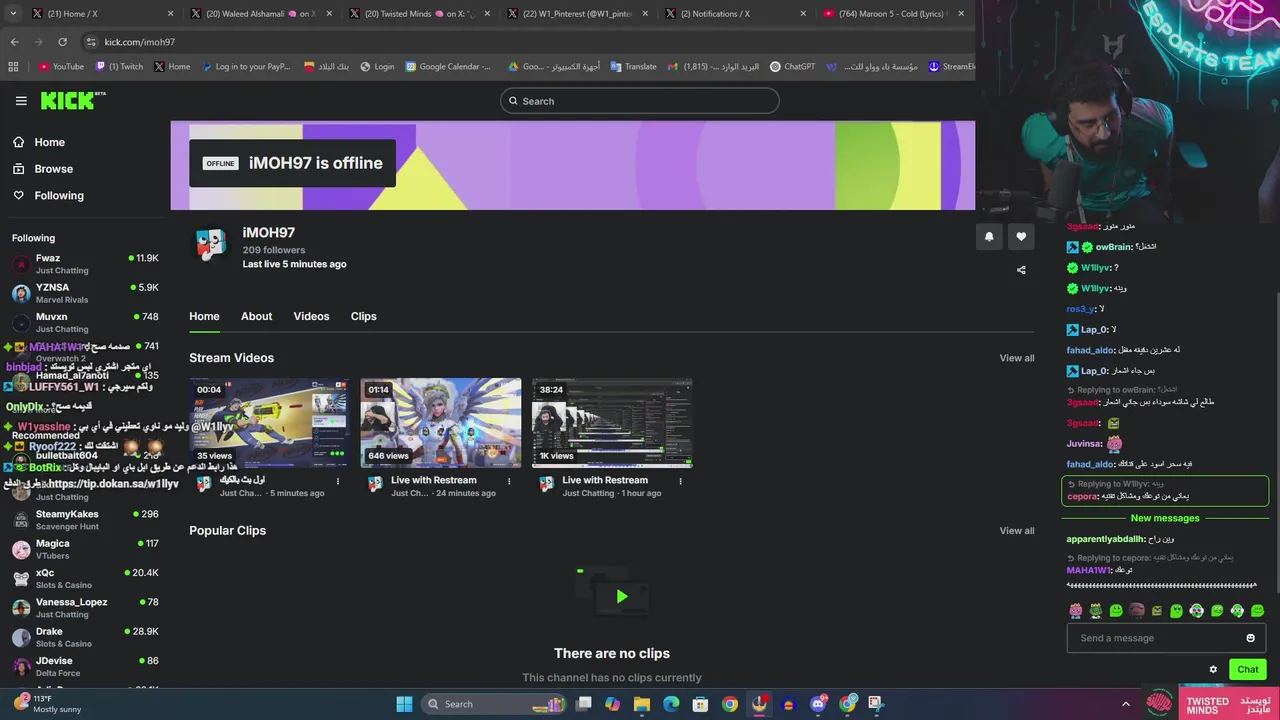Click the Kick logo
Screen dimensions: 1280x720
tap(72, 100)
